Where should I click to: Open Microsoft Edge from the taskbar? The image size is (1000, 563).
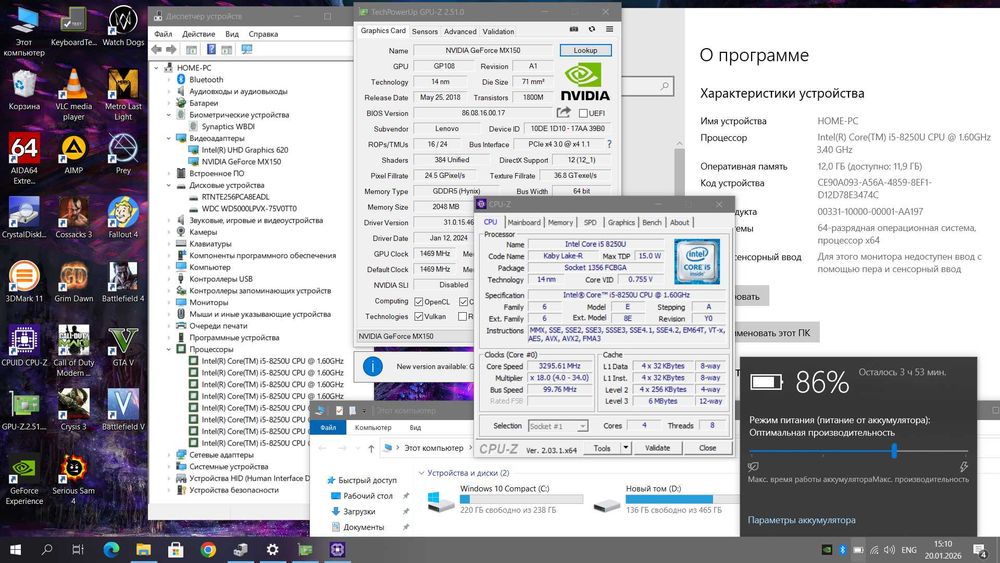click(112, 549)
